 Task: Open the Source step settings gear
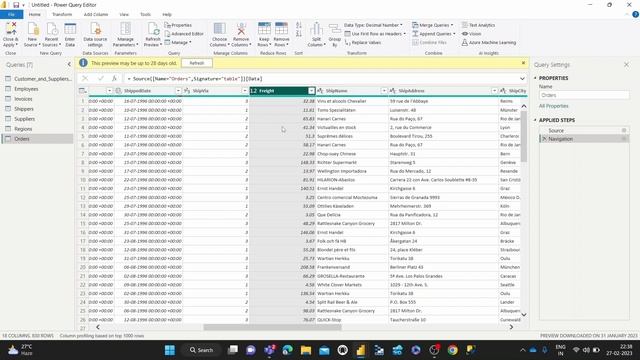pos(624,130)
